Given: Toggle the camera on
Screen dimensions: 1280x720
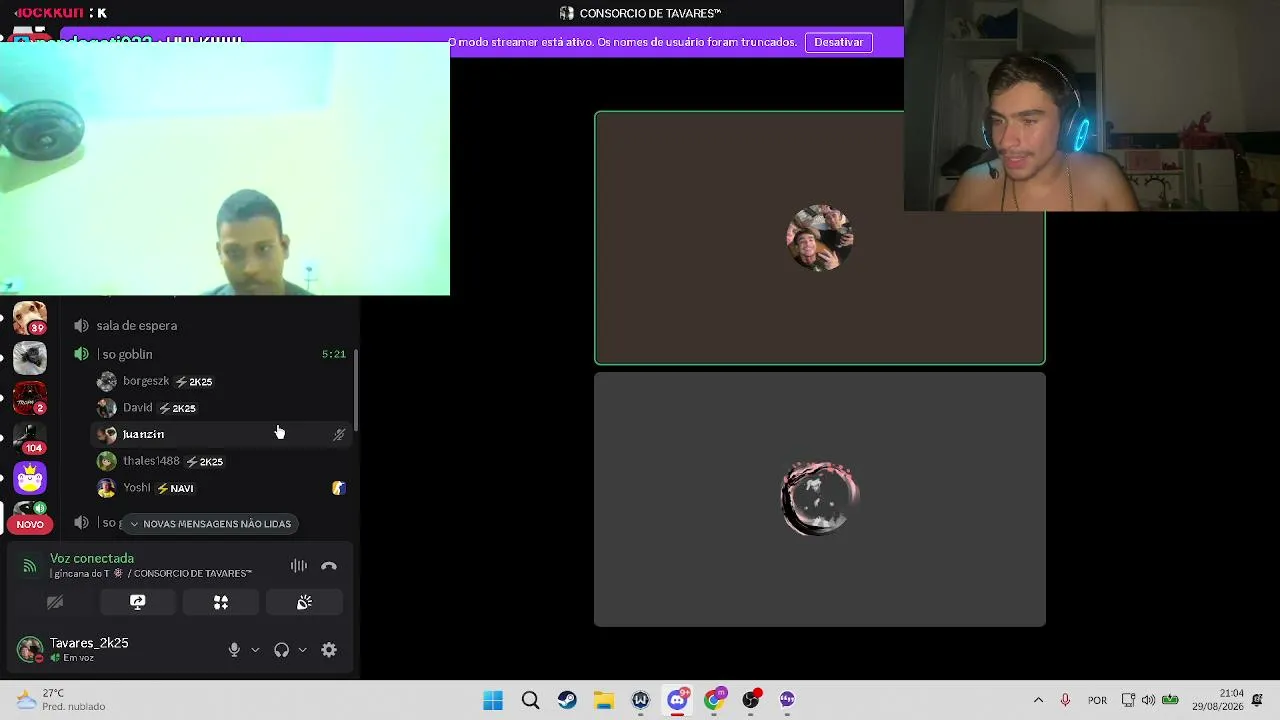Looking at the screenshot, I should (x=55, y=602).
